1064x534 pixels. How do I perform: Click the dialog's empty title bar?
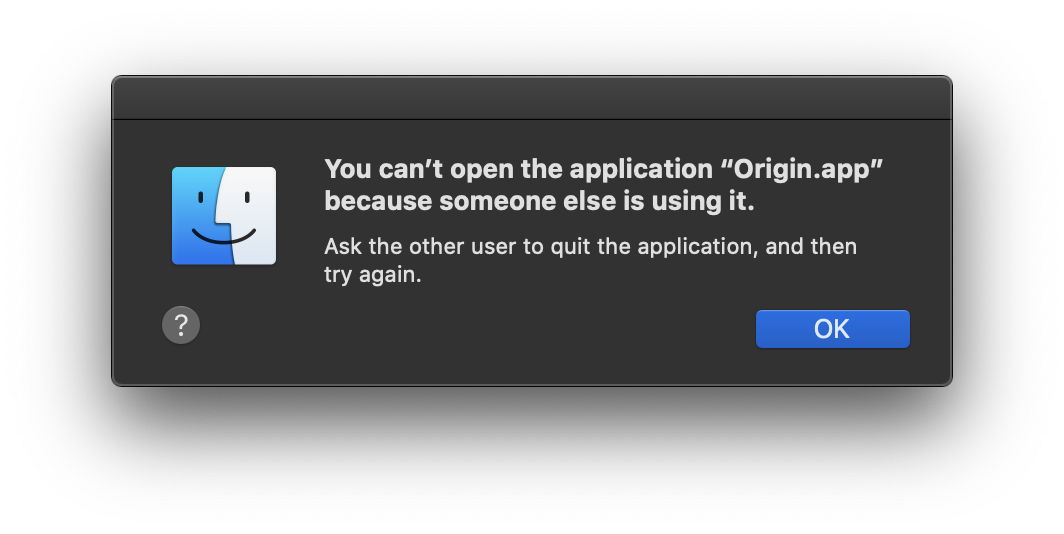pos(531,98)
